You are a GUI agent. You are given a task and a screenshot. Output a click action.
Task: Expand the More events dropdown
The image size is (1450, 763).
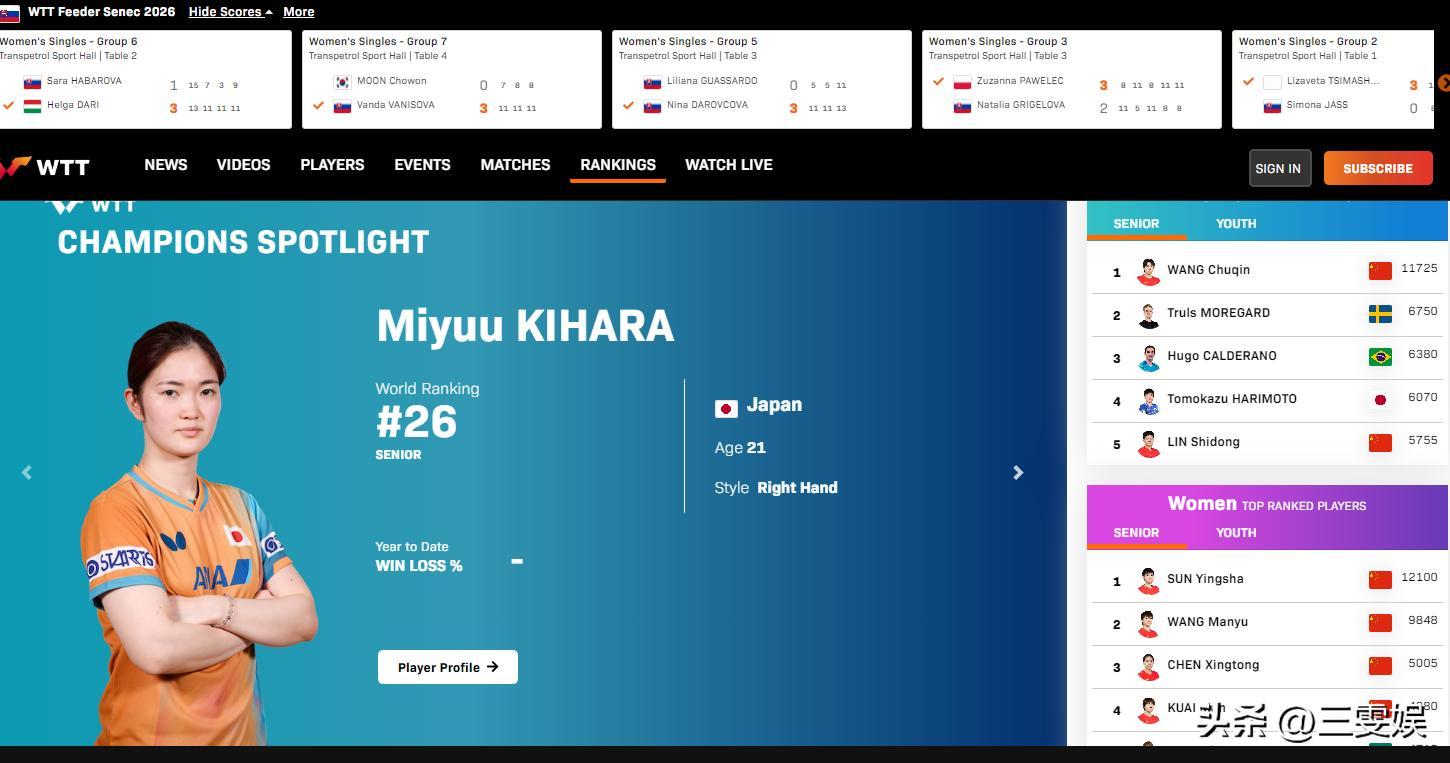point(298,12)
